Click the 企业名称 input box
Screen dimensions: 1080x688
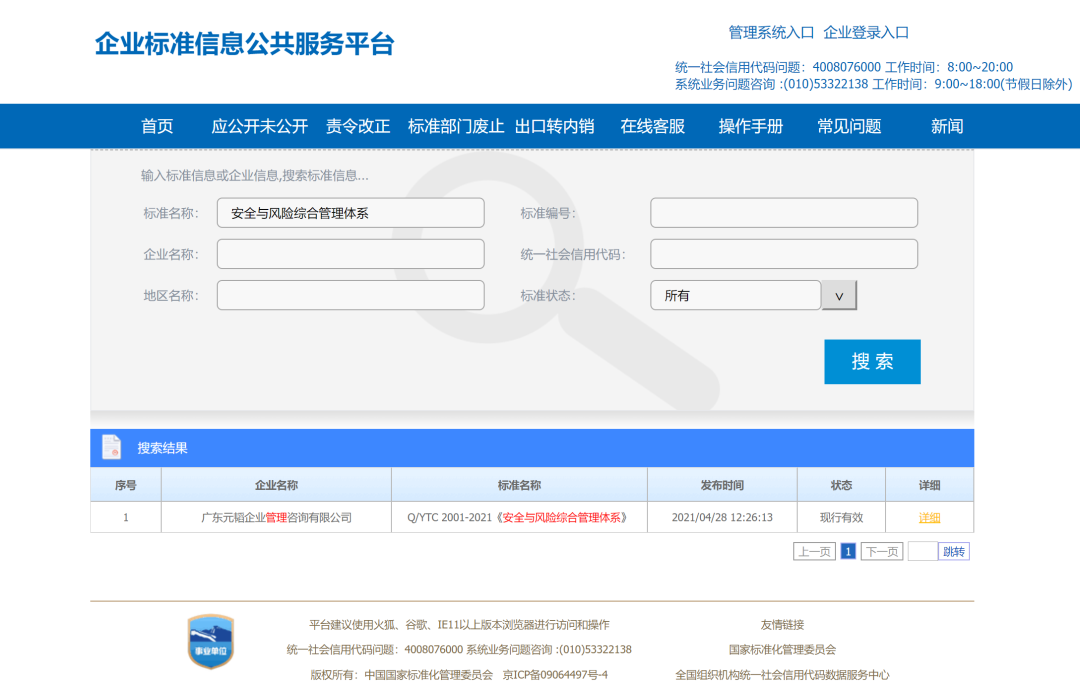(x=350, y=254)
